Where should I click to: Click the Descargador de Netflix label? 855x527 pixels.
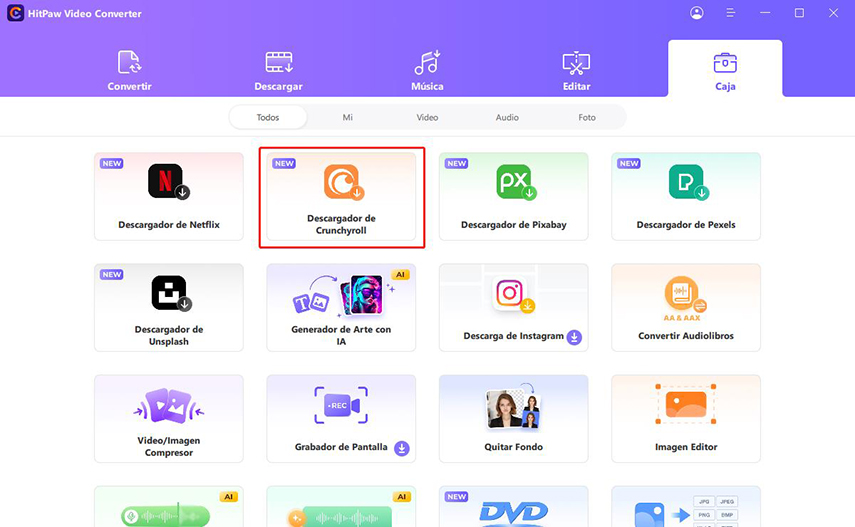point(168,225)
